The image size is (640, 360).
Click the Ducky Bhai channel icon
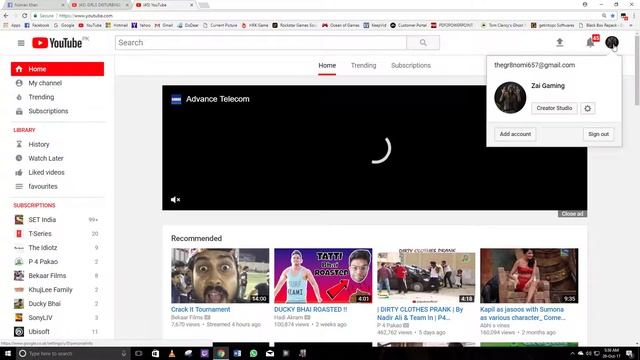pyautogui.click(x=19, y=304)
